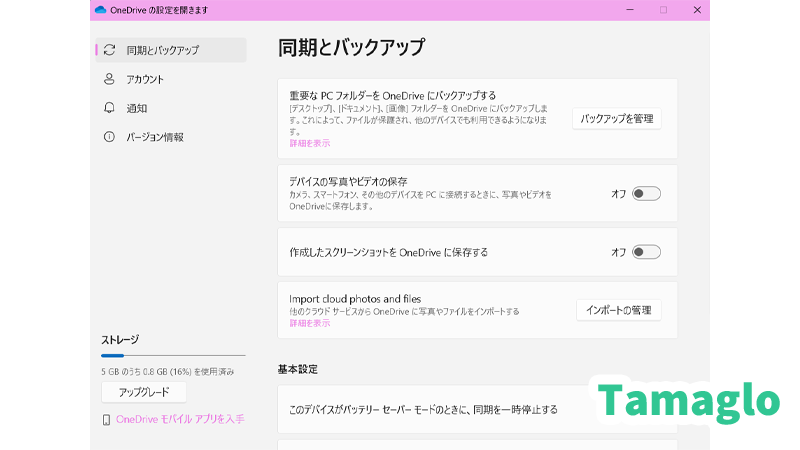The height and width of the screenshot is (450, 800).
Task: Click the アップグレード storage button
Action: [144, 392]
